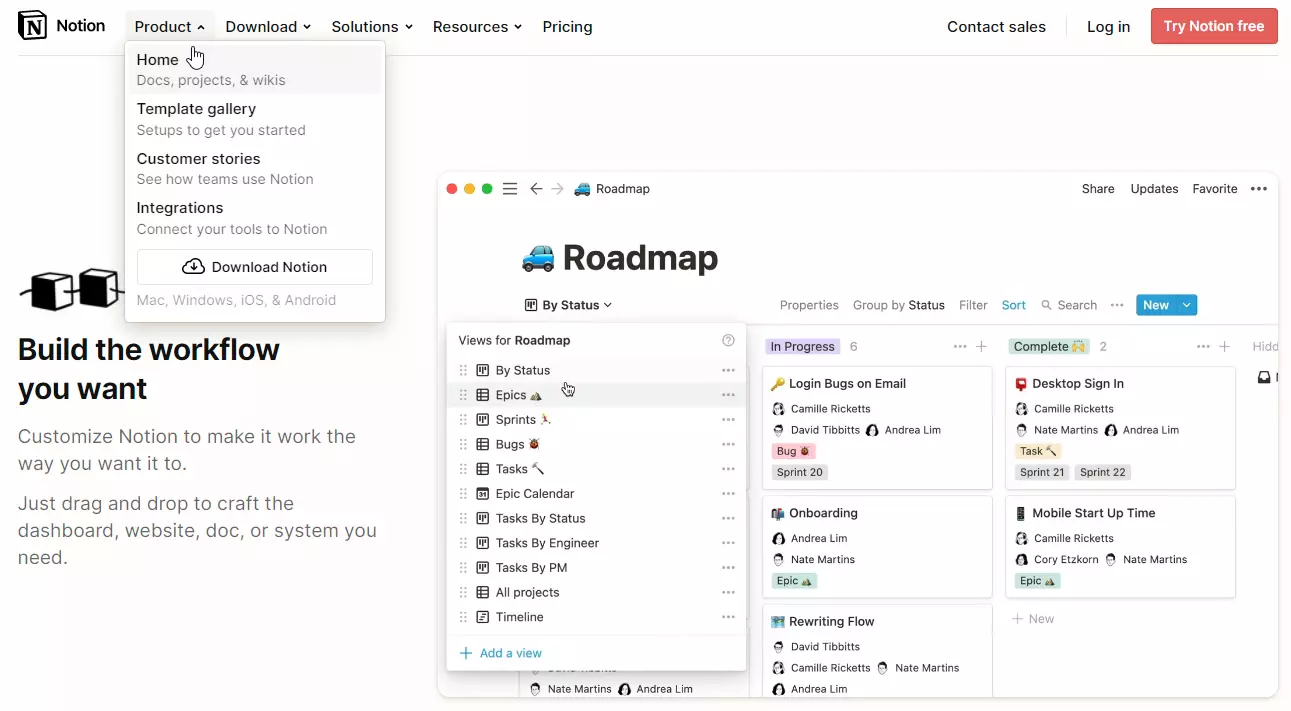Open more options for the Tasks By Status view
Image resolution: width=1291 pixels, height=711 pixels.
pos(728,519)
